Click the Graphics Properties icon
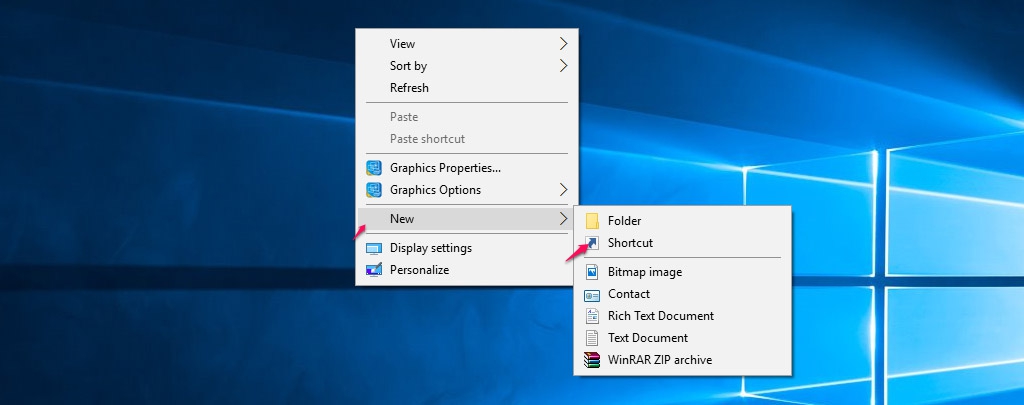 [374, 168]
